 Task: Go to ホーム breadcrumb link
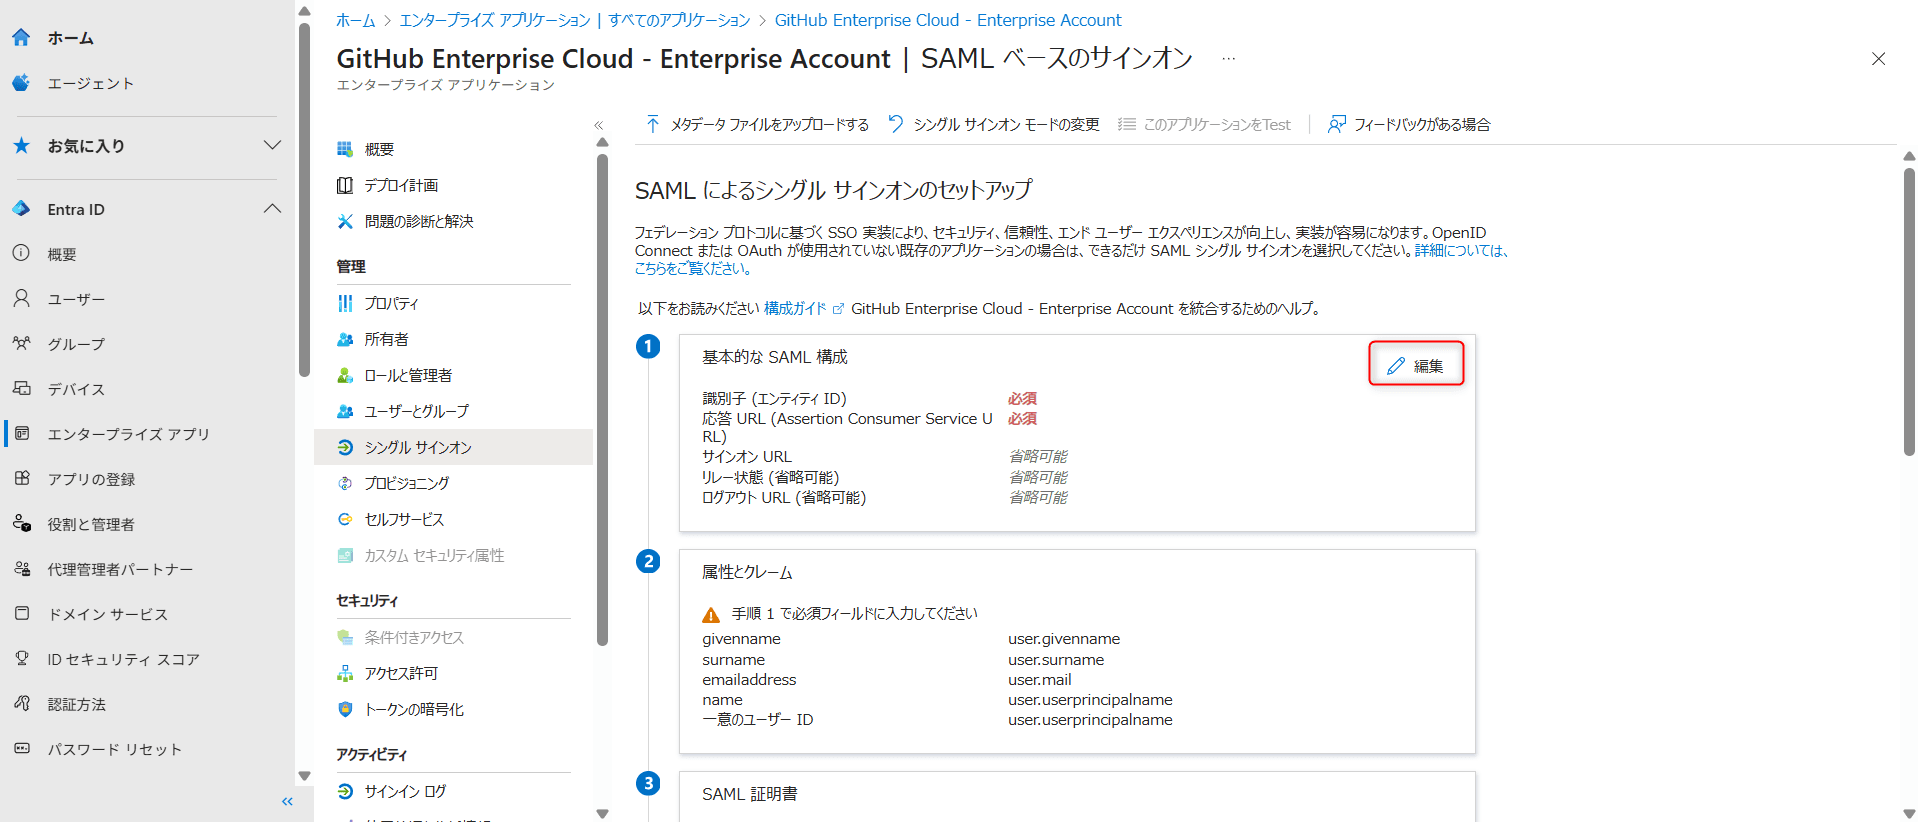click(355, 20)
